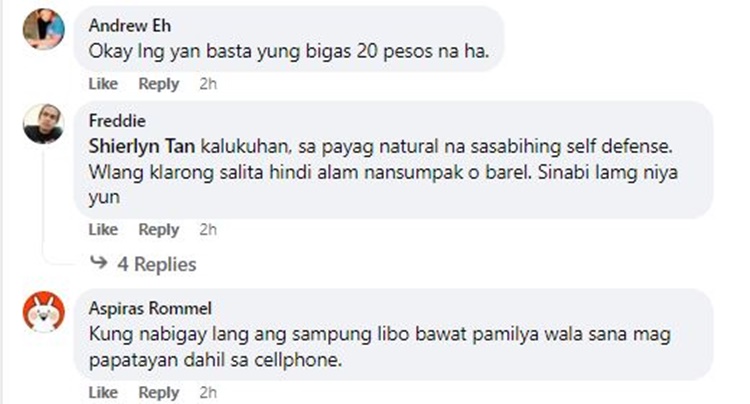Reply to Aspiras Rommel's comment
750x404 pixels.
(159, 393)
